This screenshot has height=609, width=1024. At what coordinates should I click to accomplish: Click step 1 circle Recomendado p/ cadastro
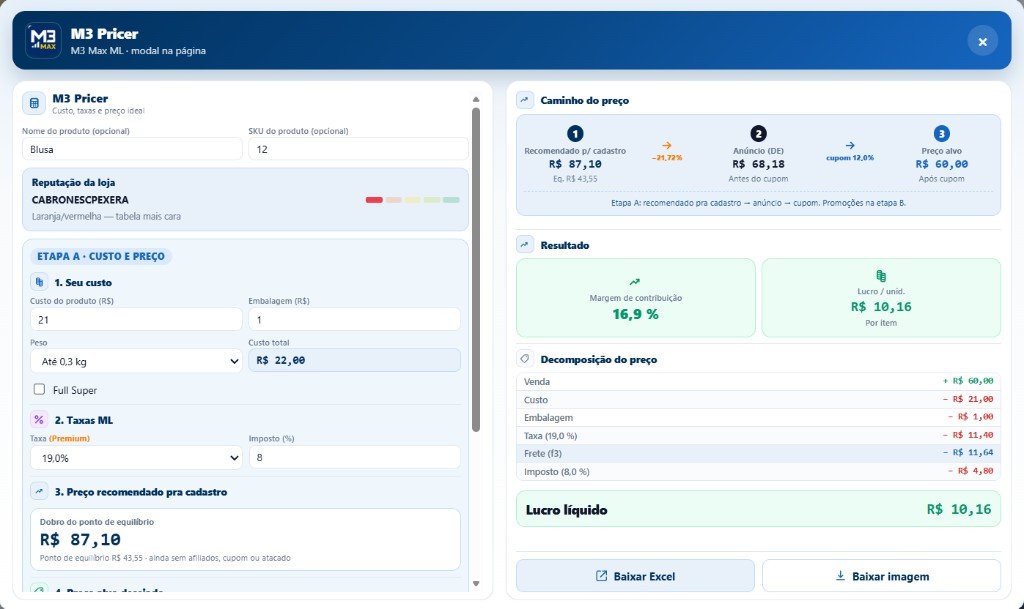(575, 134)
